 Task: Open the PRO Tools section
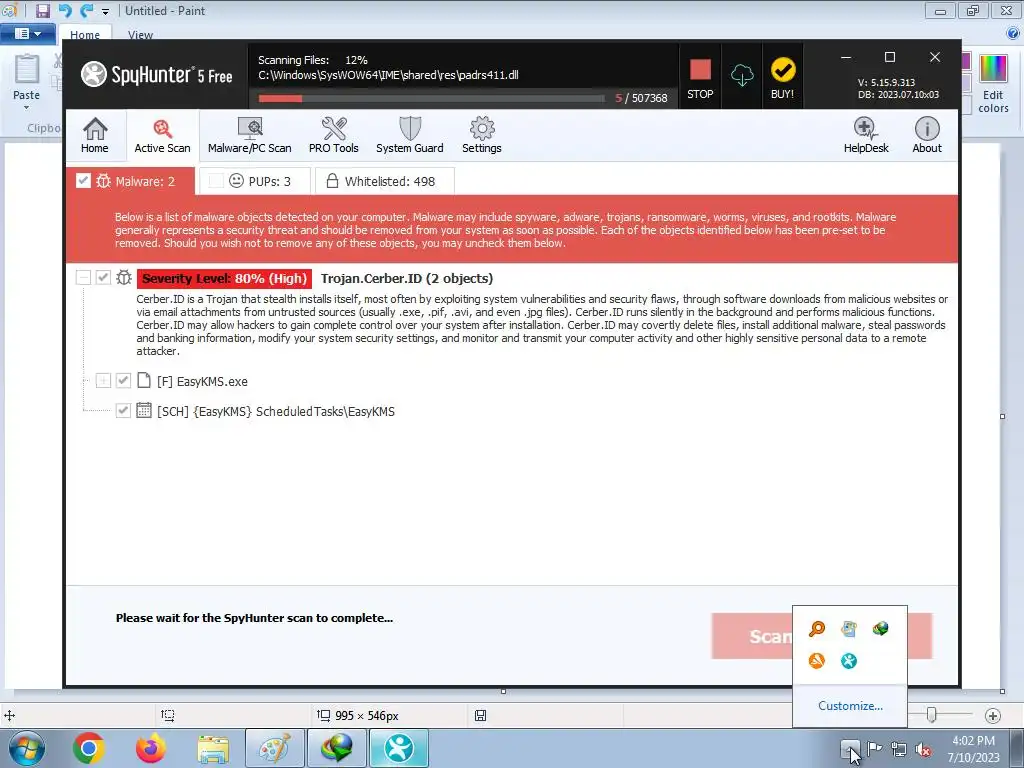tap(334, 136)
